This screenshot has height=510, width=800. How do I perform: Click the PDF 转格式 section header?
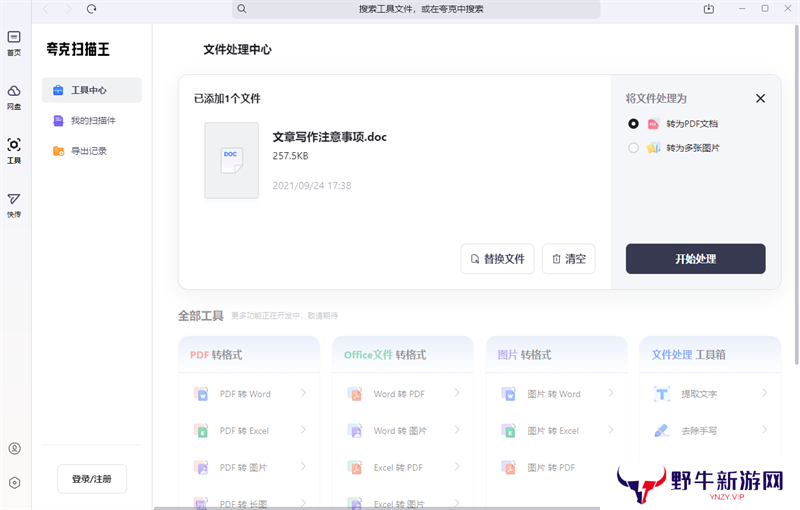click(x=216, y=354)
